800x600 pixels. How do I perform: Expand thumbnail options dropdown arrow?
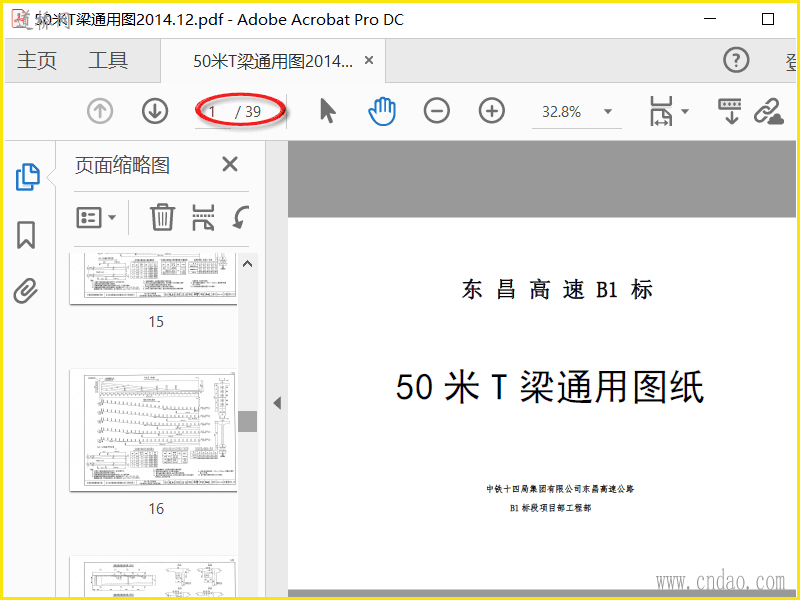click(112, 218)
